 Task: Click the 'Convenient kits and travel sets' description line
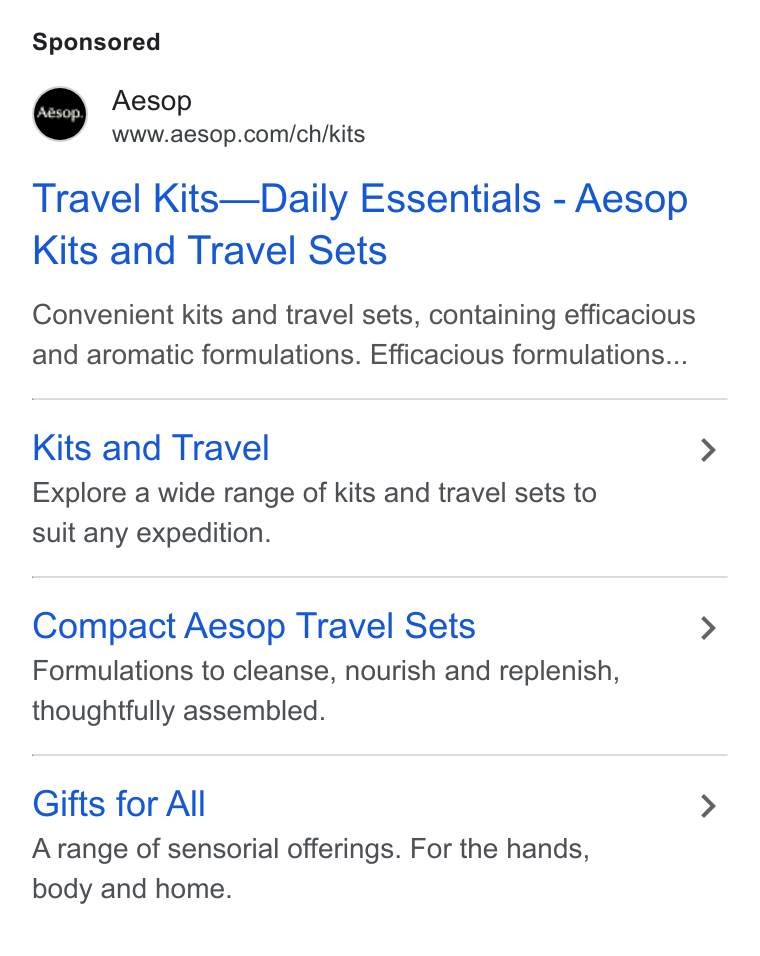tap(364, 316)
